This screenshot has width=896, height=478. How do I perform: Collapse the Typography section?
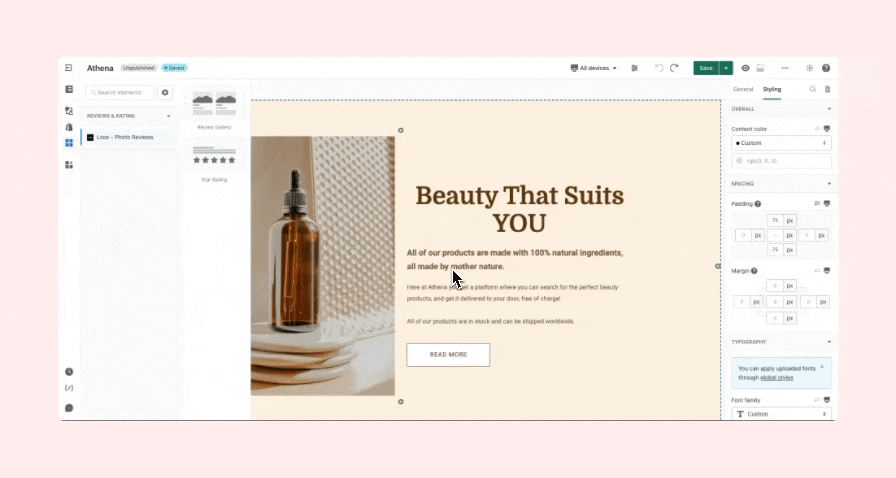[x=829, y=342]
